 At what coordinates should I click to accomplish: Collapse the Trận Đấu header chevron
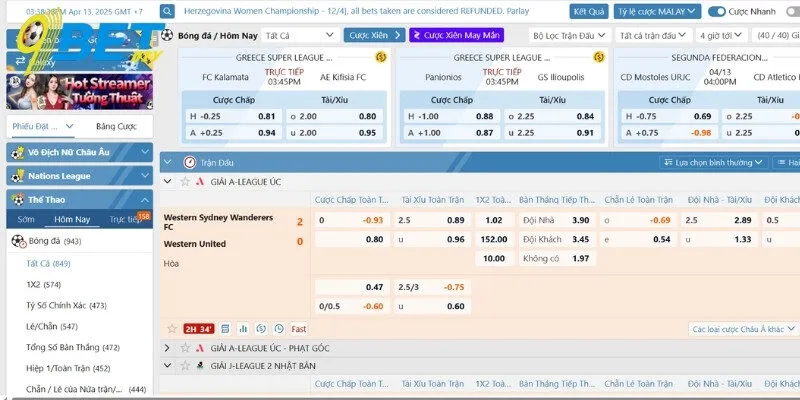(167, 162)
